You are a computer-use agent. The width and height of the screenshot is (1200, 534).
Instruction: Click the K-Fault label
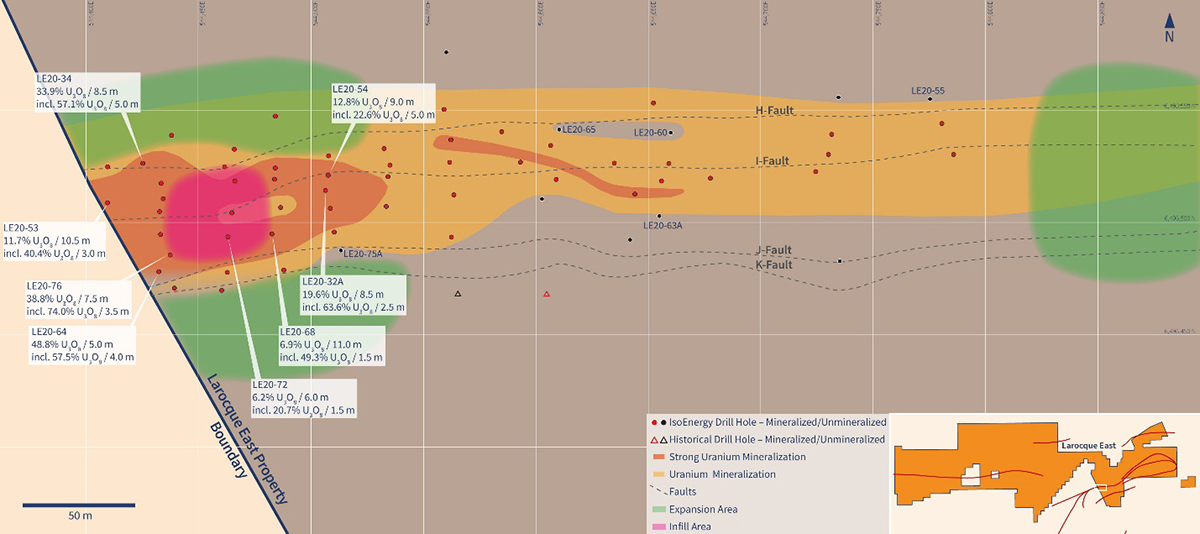(774, 265)
